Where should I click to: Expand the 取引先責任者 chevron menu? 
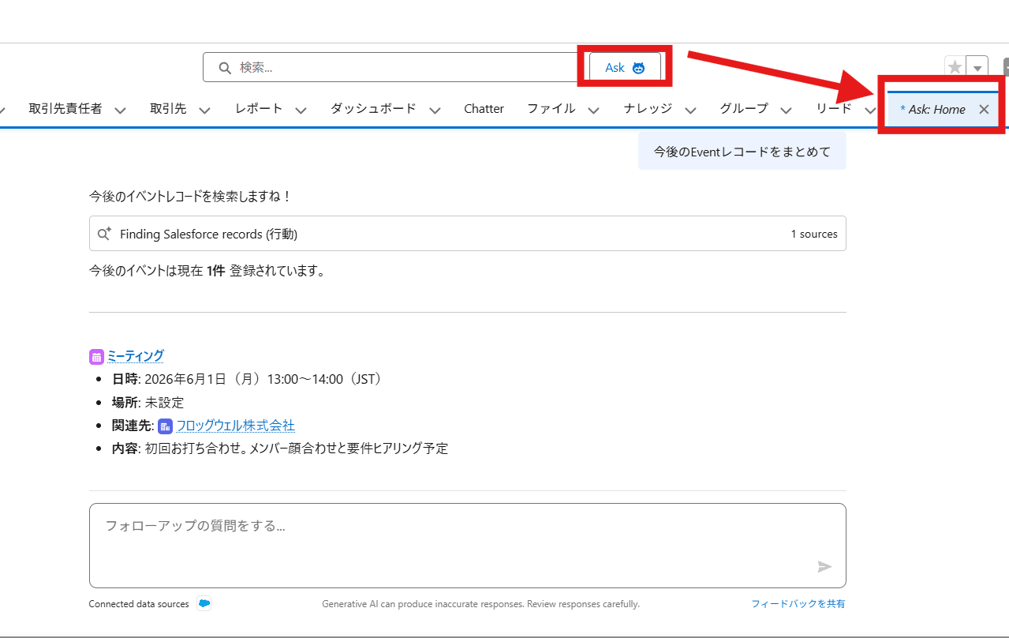[120, 110]
